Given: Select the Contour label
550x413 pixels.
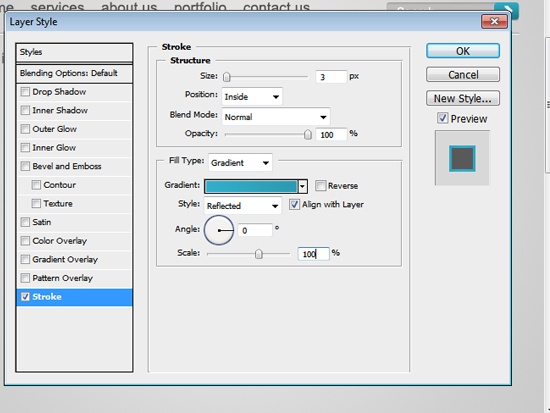Looking at the screenshot, I should pyautogui.click(x=60, y=185).
